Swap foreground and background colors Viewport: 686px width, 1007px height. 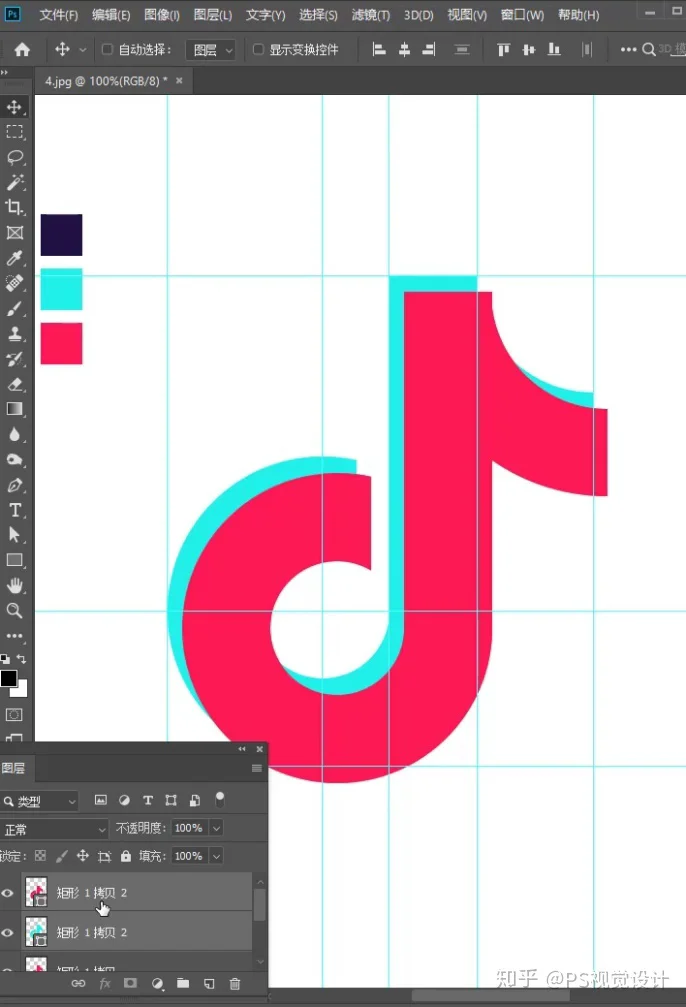click(21, 659)
